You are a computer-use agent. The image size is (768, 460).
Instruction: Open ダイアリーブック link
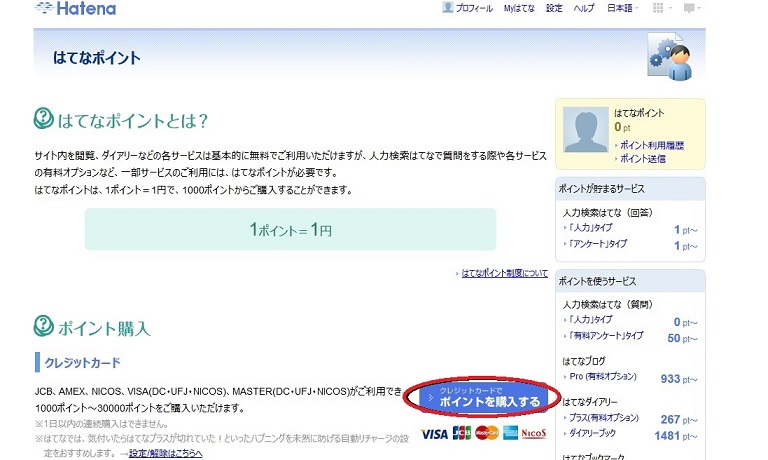tap(592, 433)
